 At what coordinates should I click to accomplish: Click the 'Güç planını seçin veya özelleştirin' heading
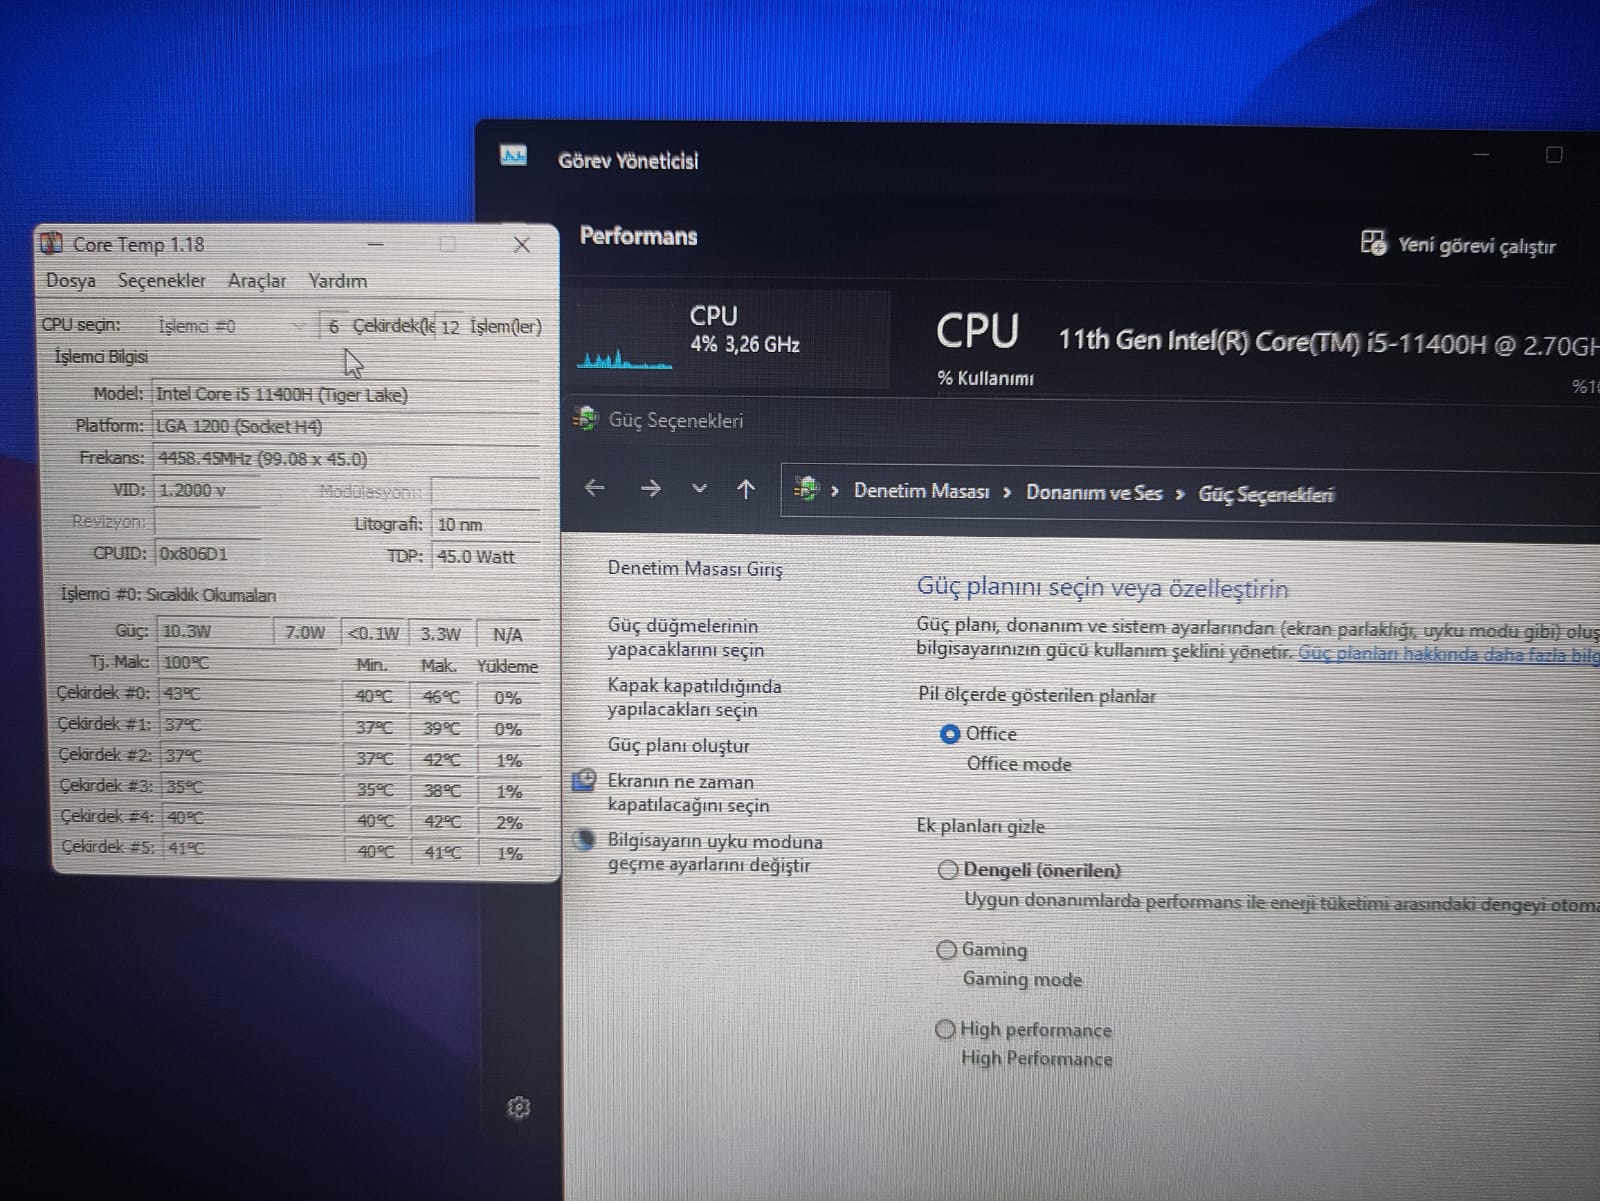1103,588
